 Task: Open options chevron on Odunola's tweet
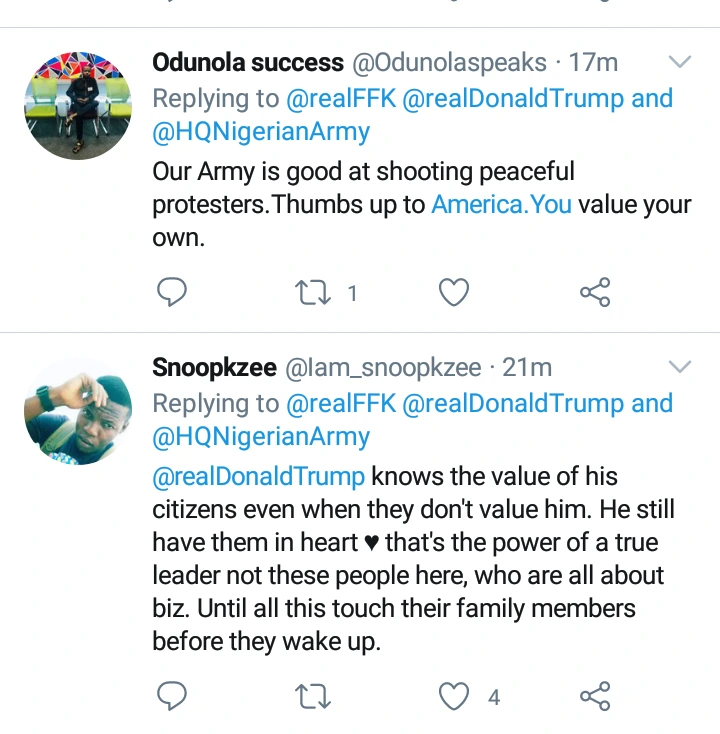pos(680,62)
